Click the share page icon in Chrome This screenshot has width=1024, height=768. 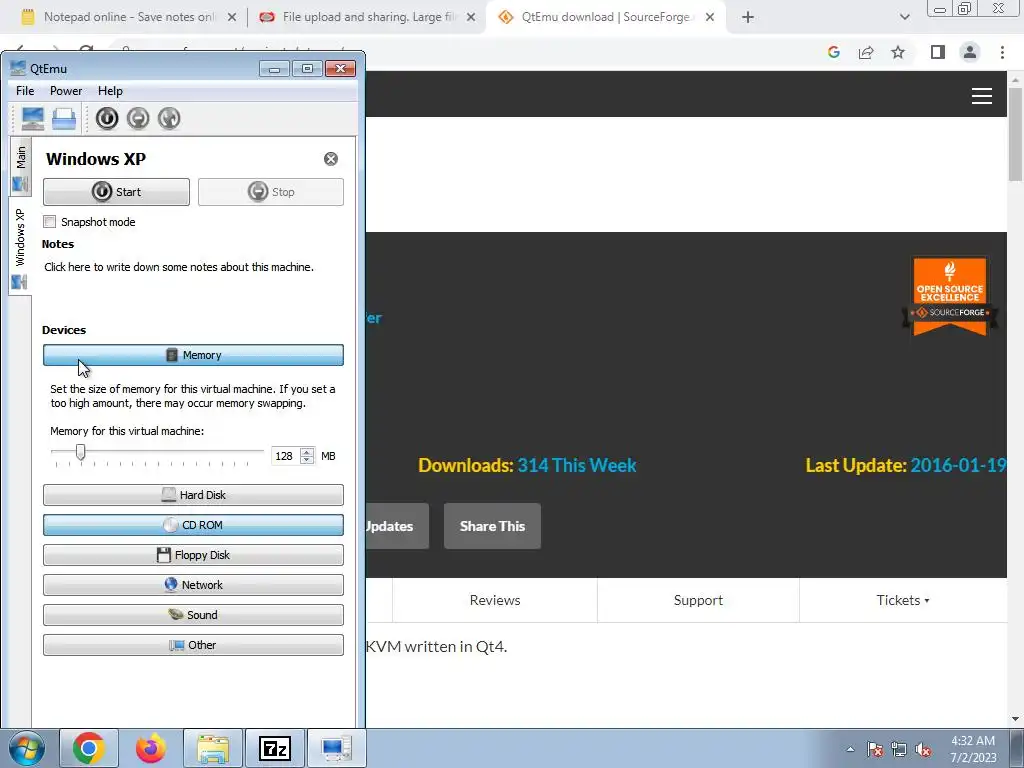pos(866,52)
